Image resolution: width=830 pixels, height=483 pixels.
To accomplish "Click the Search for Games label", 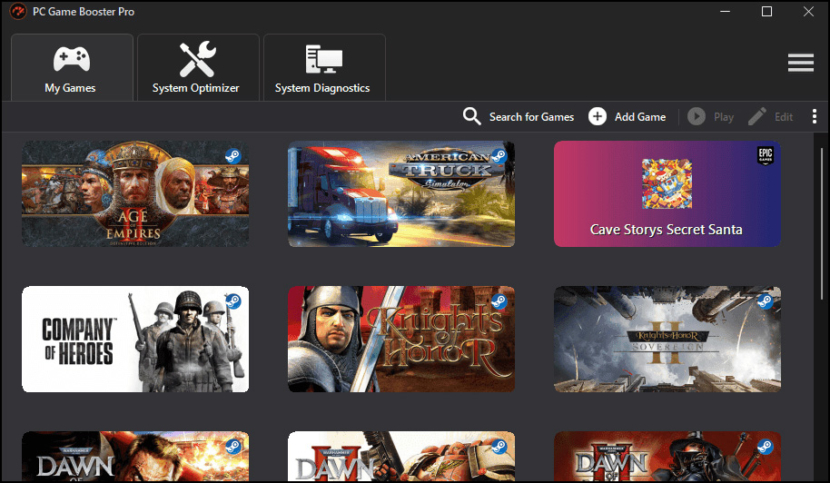I will (x=531, y=117).
